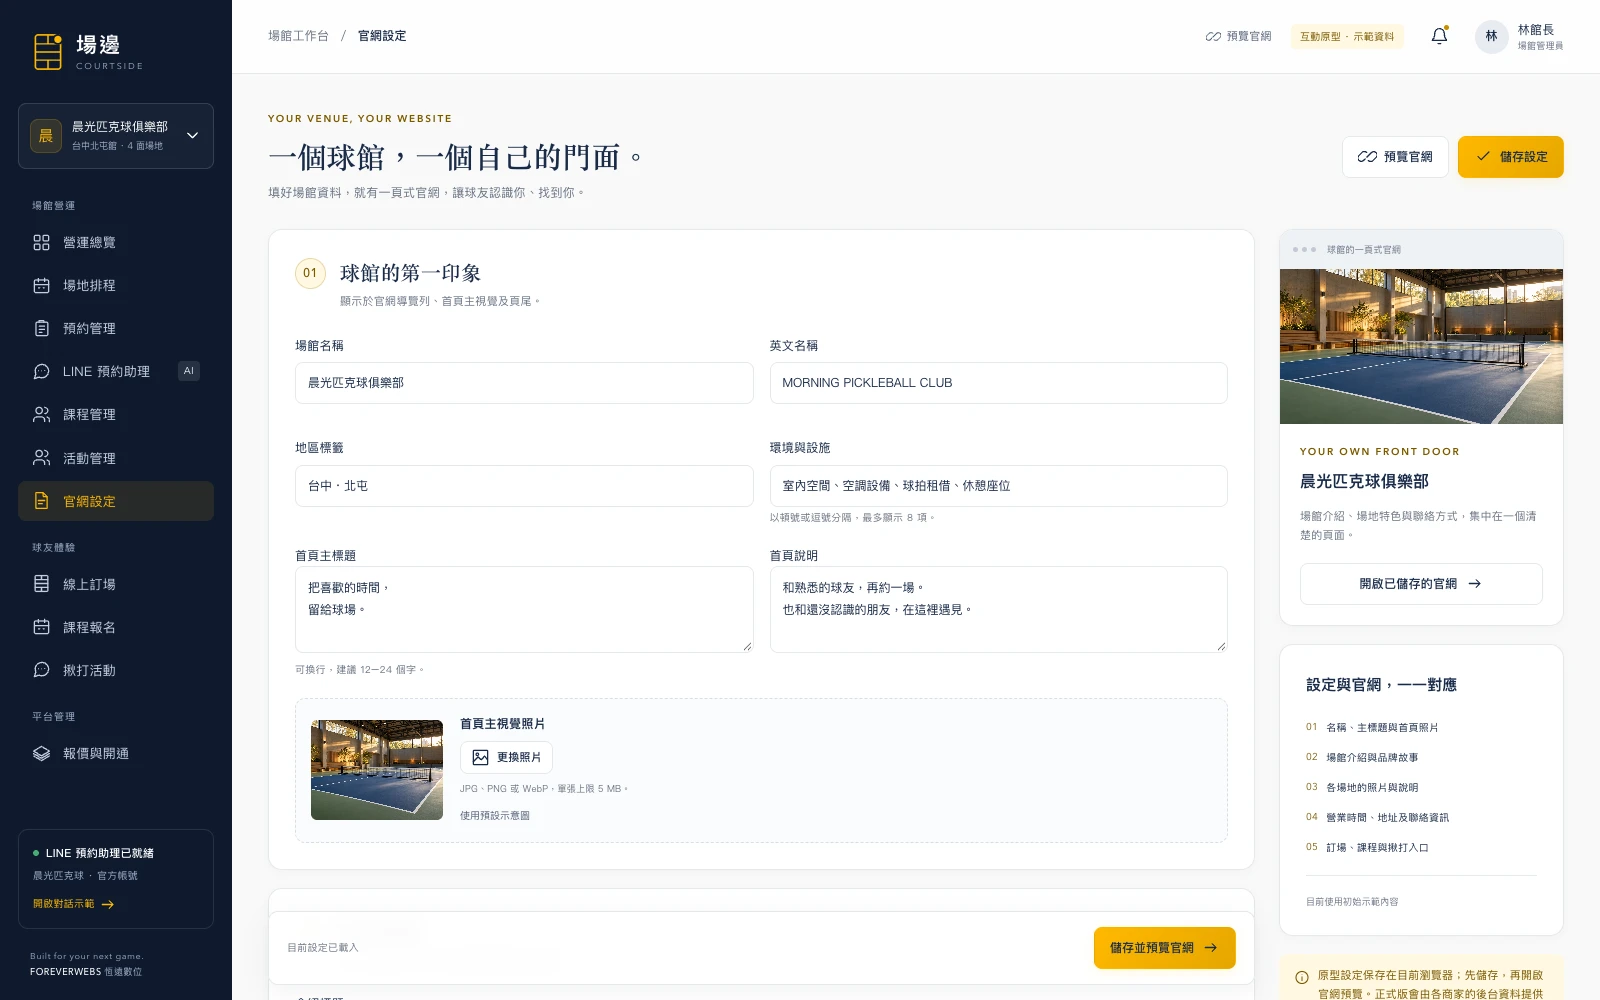This screenshot has height=1000, width=1600.
Task: Click the 線上訂場 grid icon
Action: (41, 584)
